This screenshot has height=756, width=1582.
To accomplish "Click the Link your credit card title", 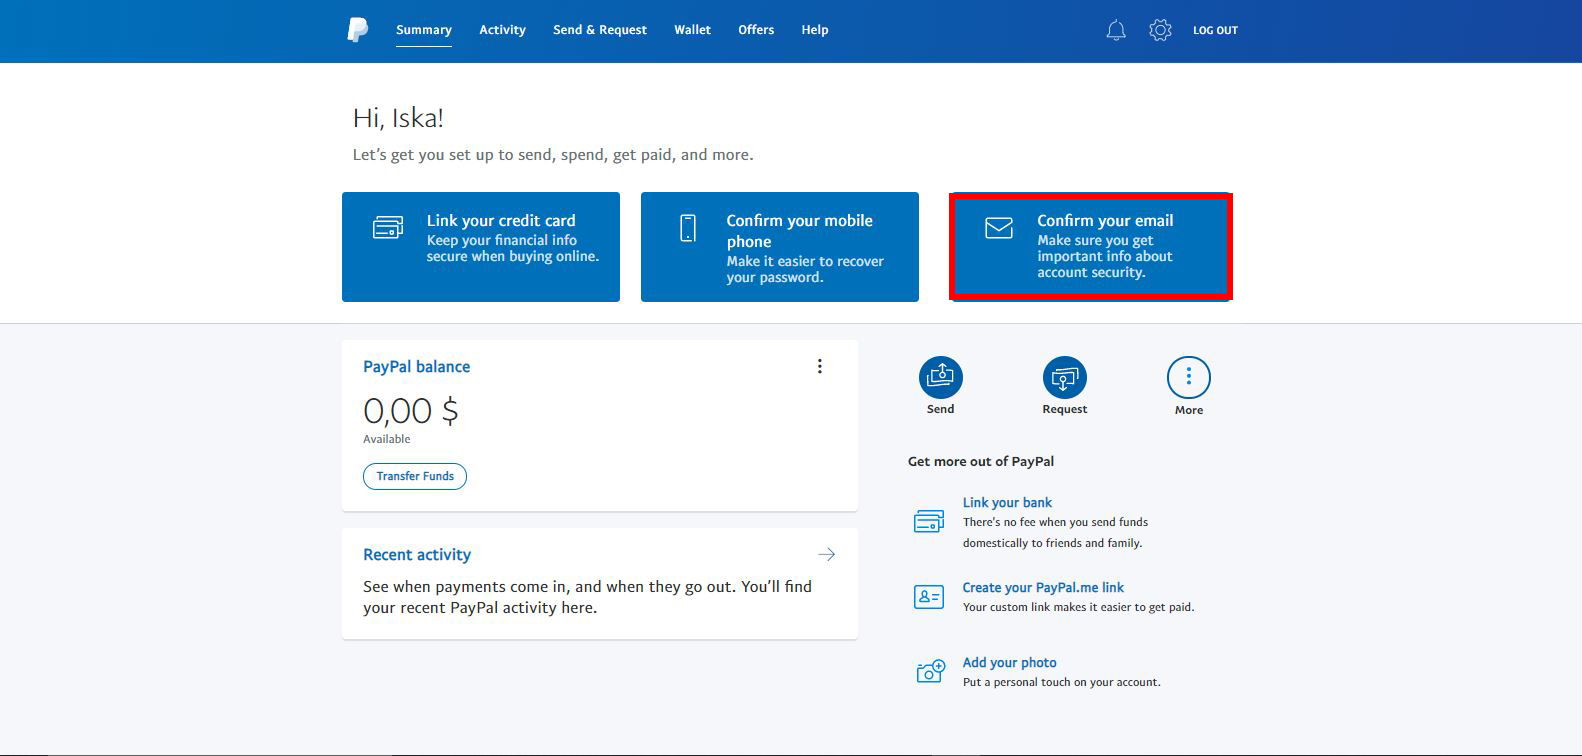I will pos(501,221).
